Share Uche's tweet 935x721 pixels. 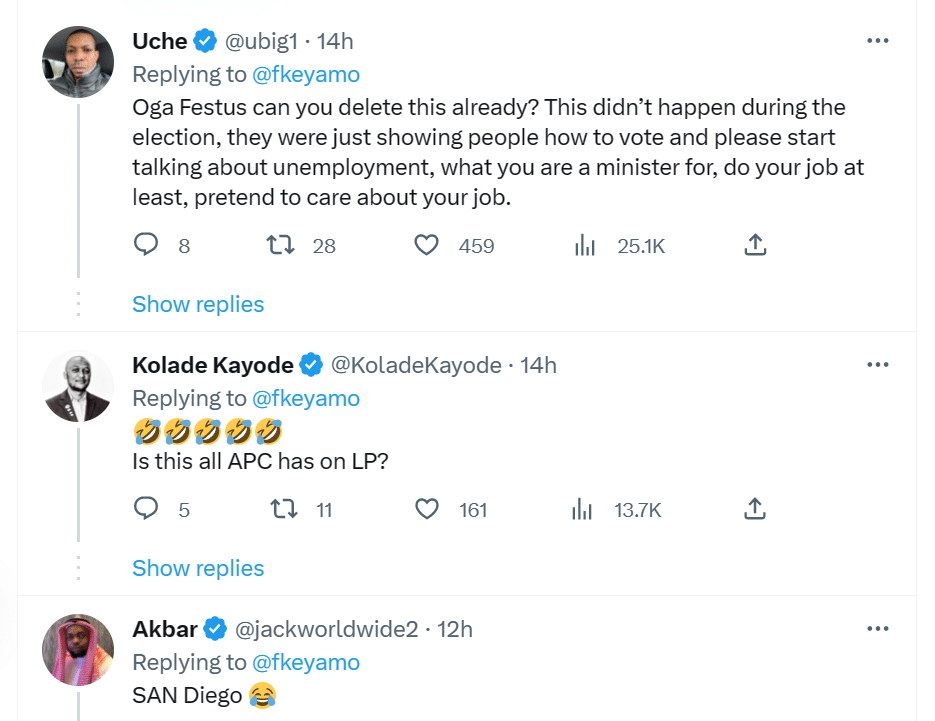point(756,245)
